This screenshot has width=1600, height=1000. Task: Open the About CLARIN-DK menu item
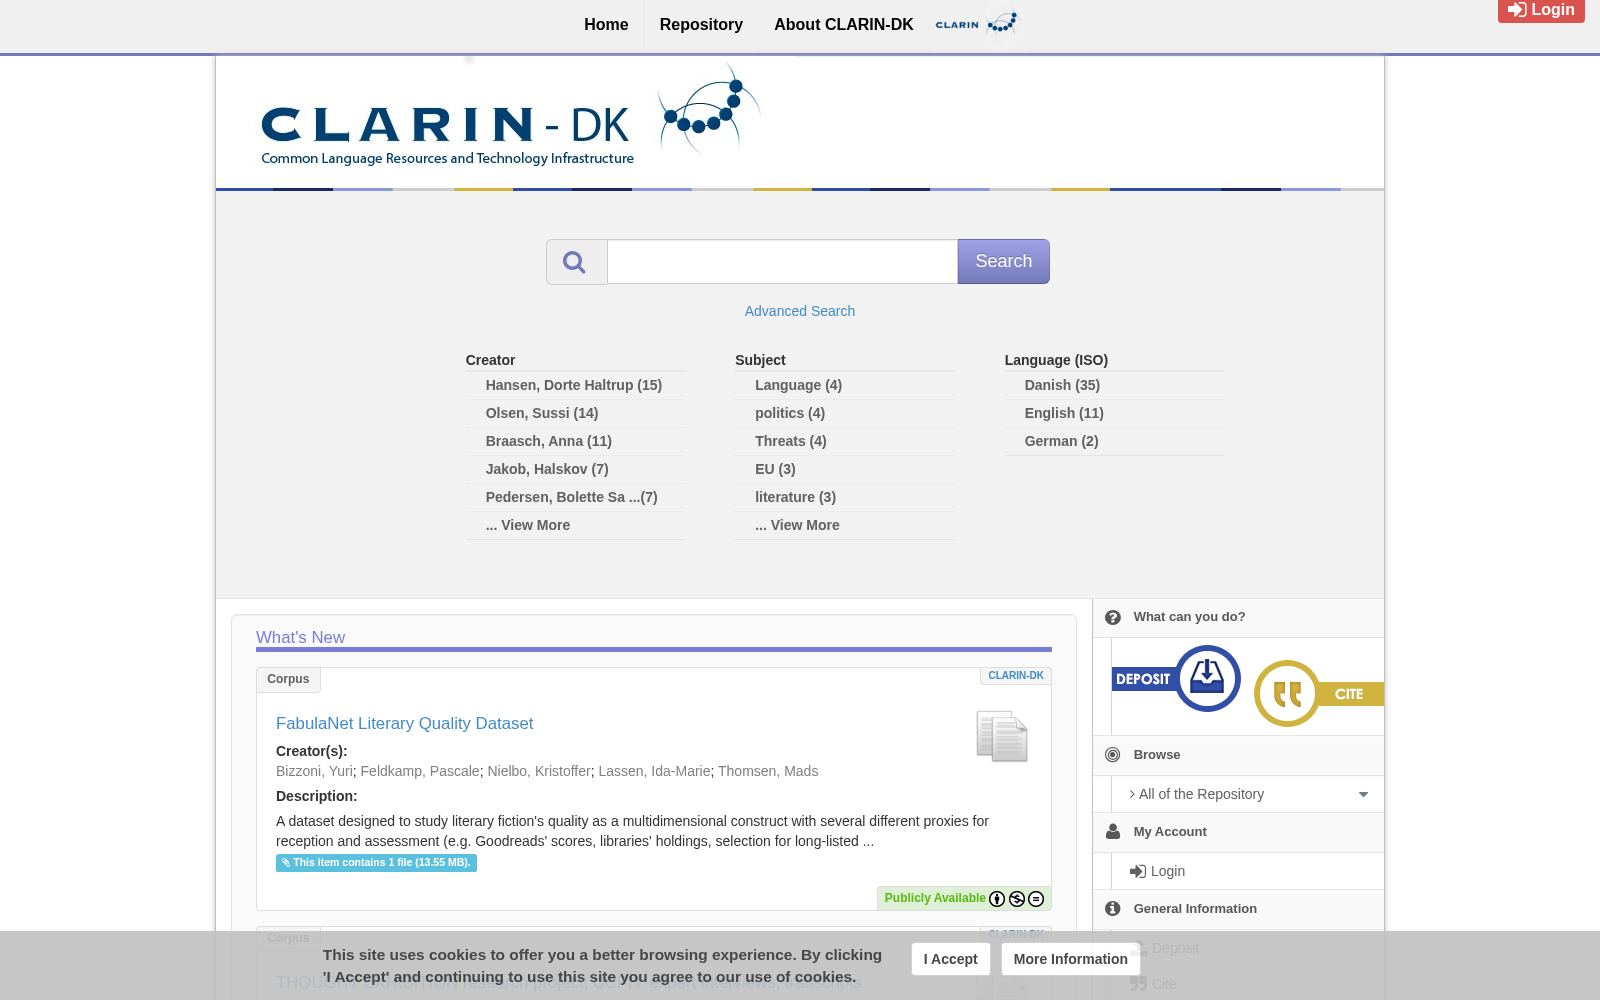(x=844, y=25)
